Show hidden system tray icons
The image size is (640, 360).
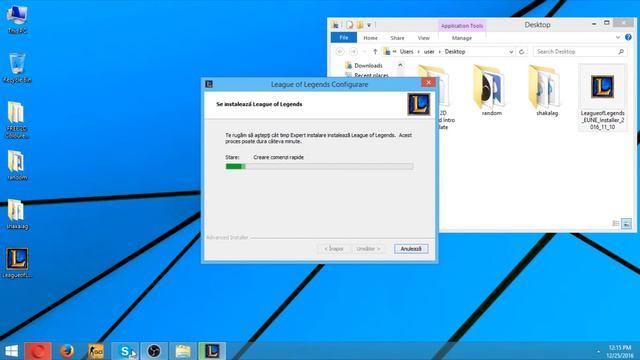pyautogui.click(x=598, y=351)
